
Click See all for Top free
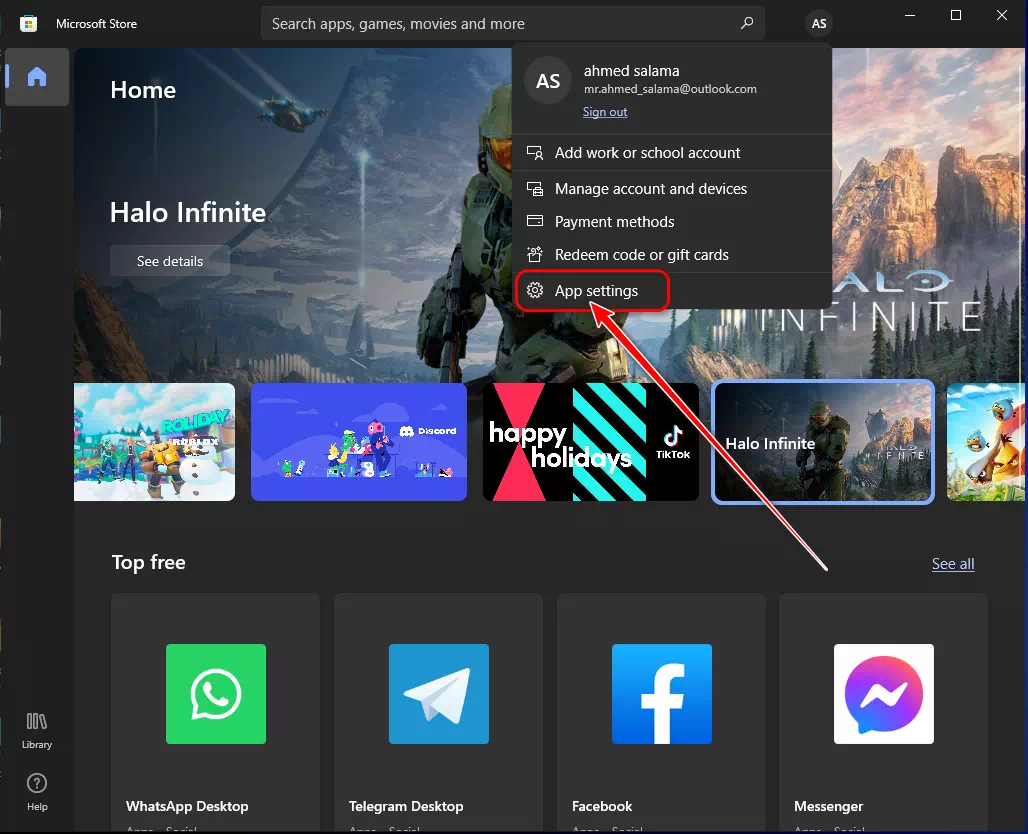[x=953, y=564]
